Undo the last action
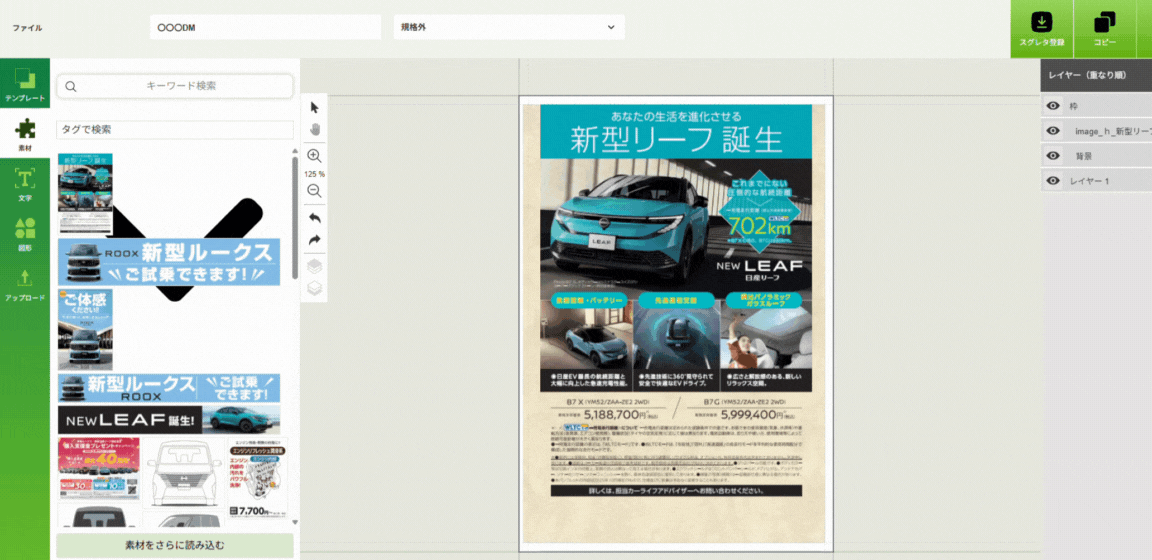This screenshot has width=1152, height=560. 315,217
